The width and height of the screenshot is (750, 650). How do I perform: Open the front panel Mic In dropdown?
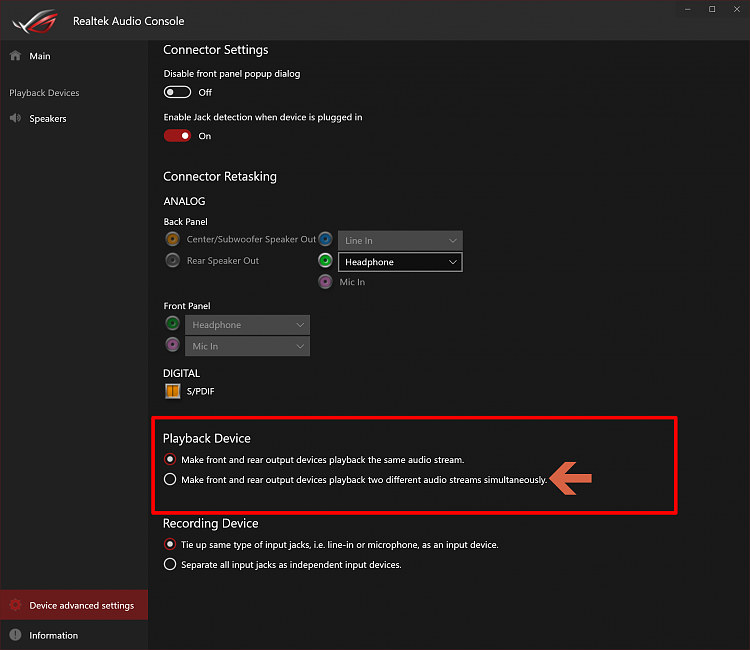coord(247,346)
